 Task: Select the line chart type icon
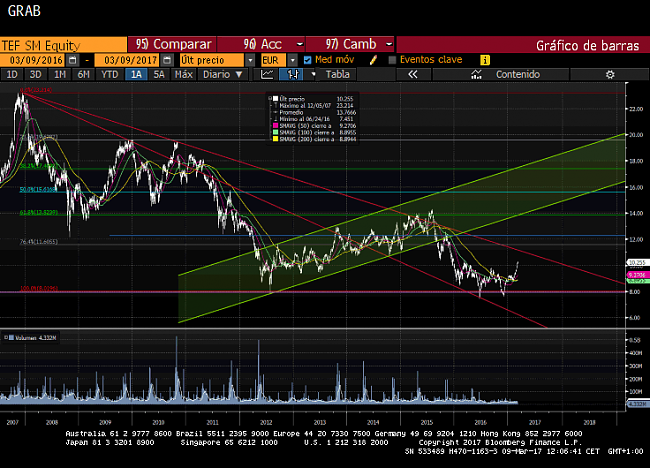pyautogui.click(x=267, y=75)
